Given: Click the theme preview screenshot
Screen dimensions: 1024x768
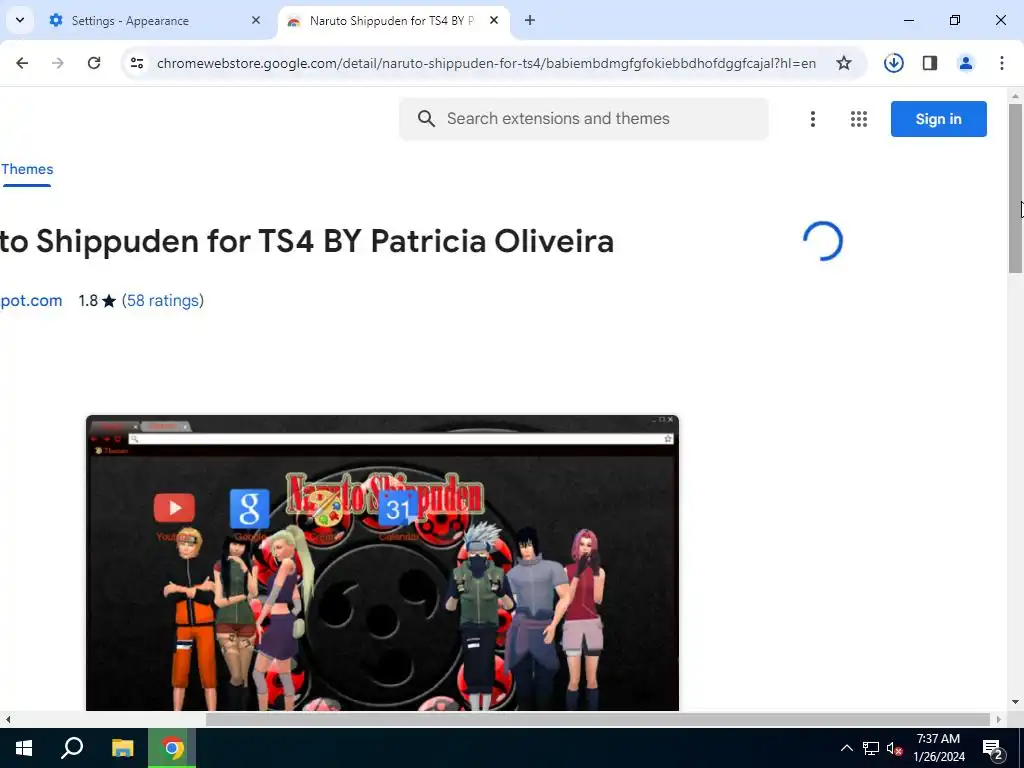Looking at the screenshot, I should [x=382, y=562].
